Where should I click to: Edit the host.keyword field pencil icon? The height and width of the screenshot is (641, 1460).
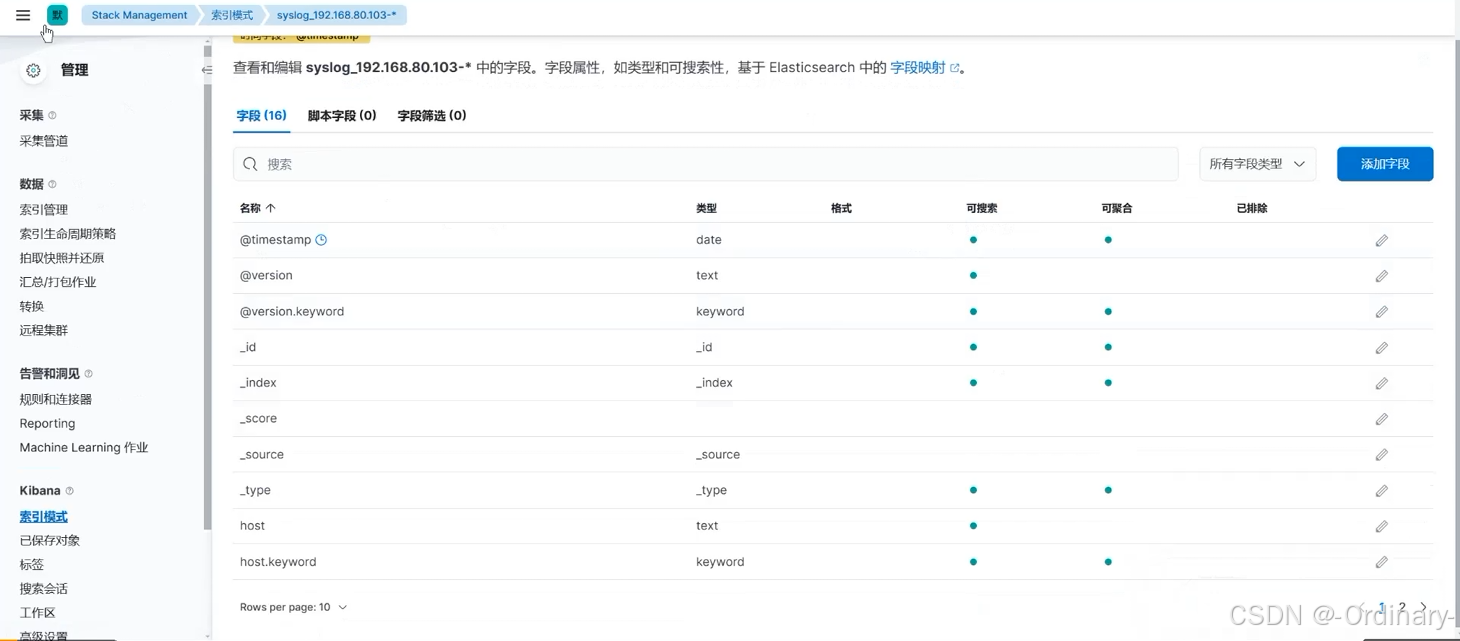pyautogui.click(x=1381, y=562)
